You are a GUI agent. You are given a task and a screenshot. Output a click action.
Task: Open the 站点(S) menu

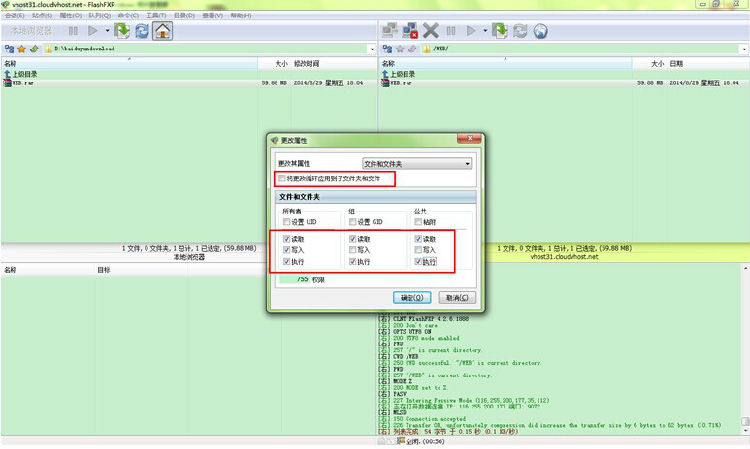[x=40, y=16]
